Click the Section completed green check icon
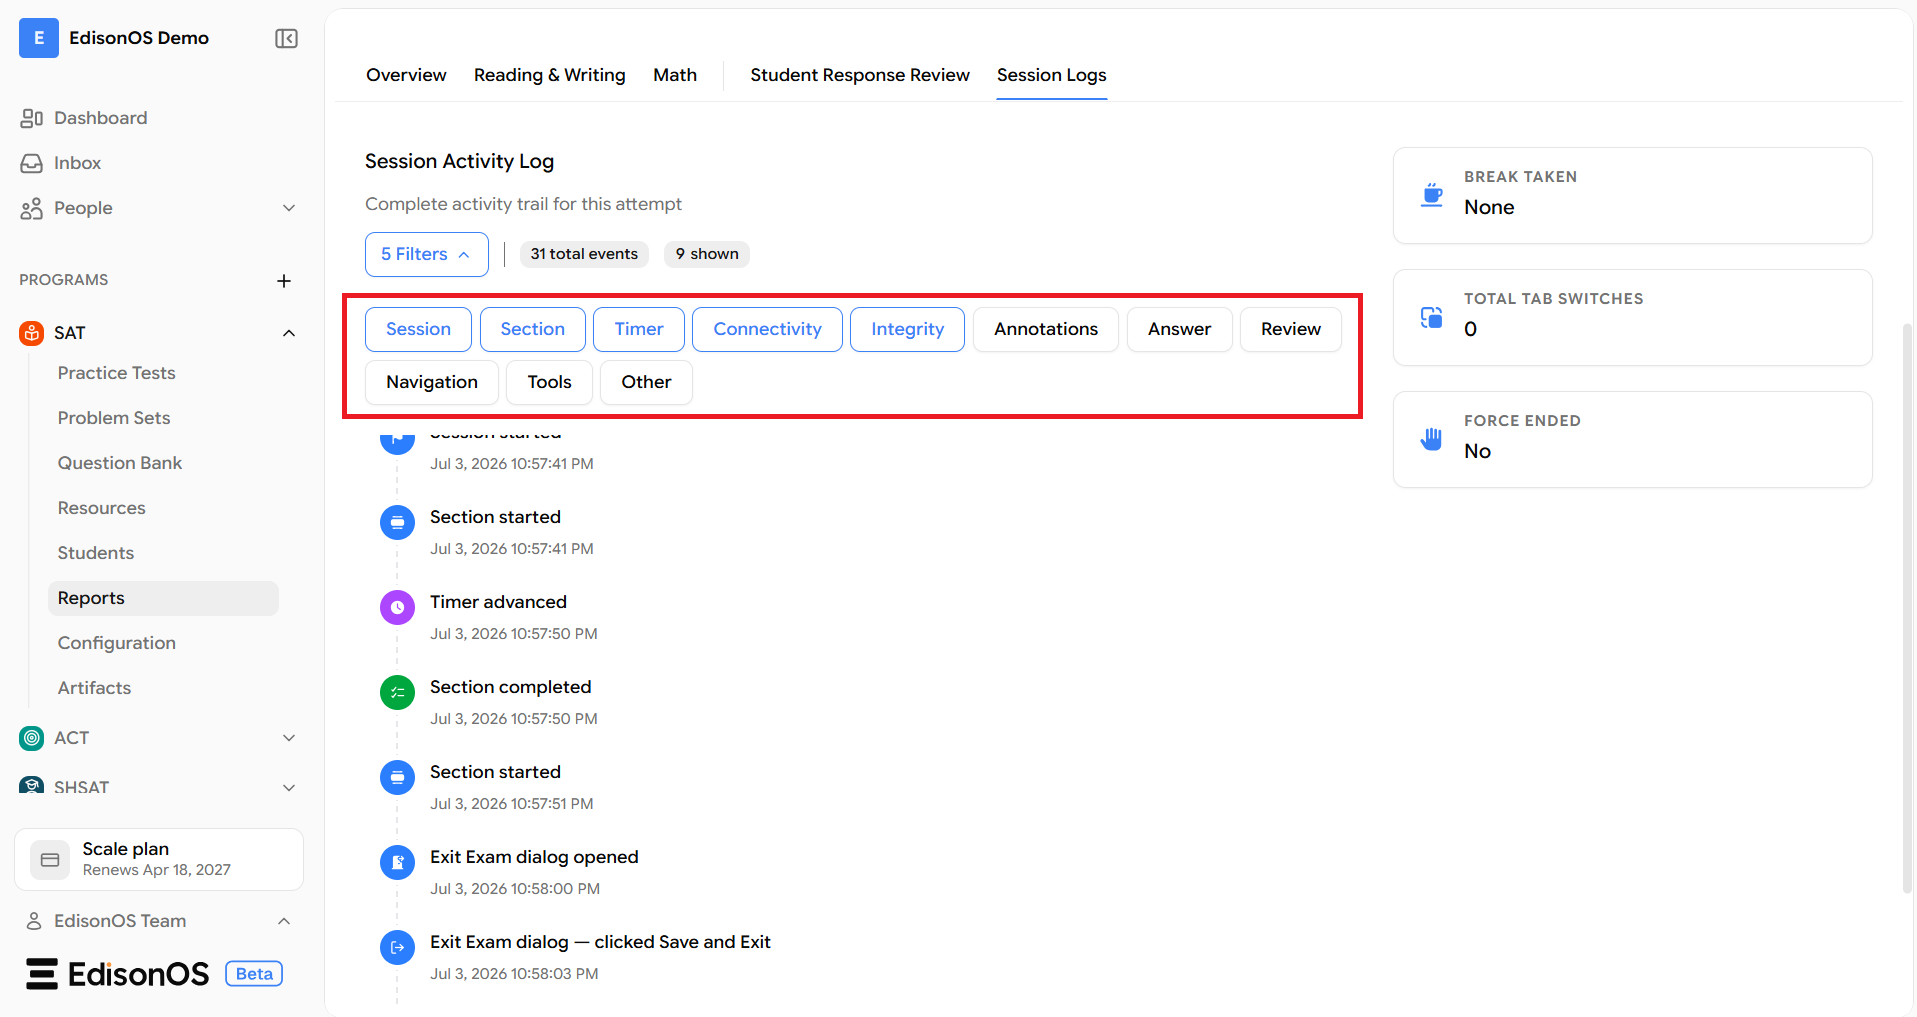 click(x=398, y=692)
